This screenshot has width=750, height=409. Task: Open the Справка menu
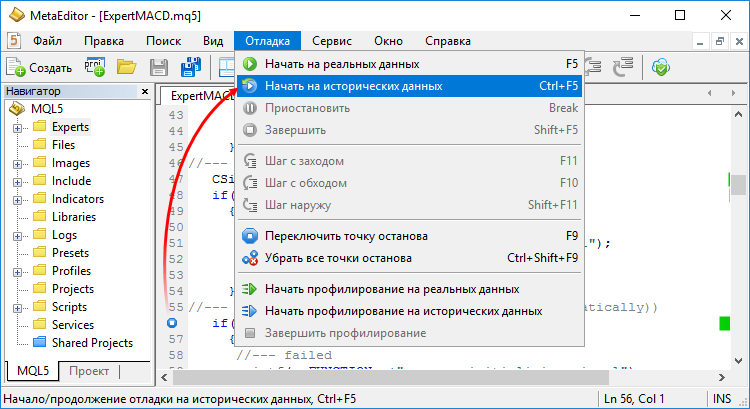click(448, 41)
